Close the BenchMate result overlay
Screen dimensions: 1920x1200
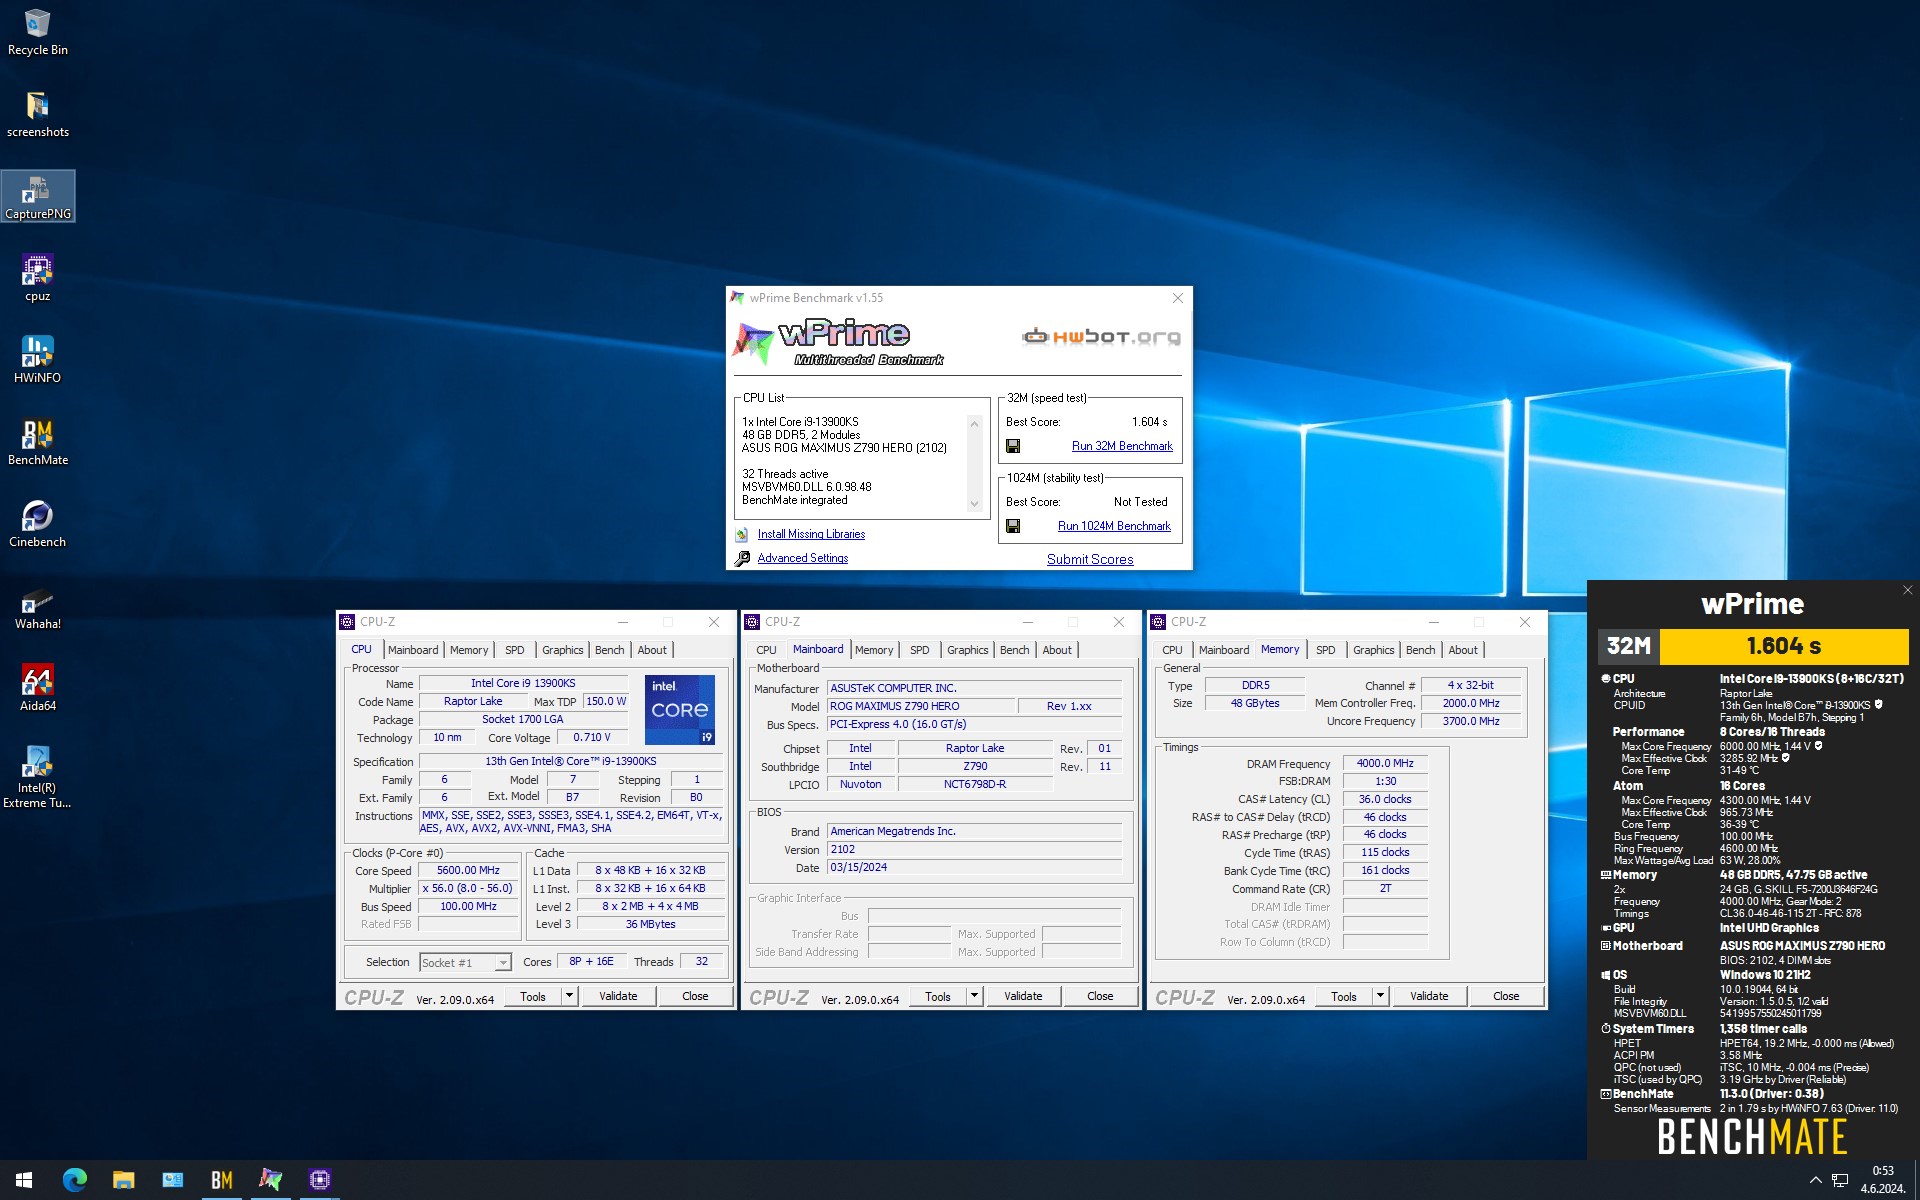point(1907,590)
